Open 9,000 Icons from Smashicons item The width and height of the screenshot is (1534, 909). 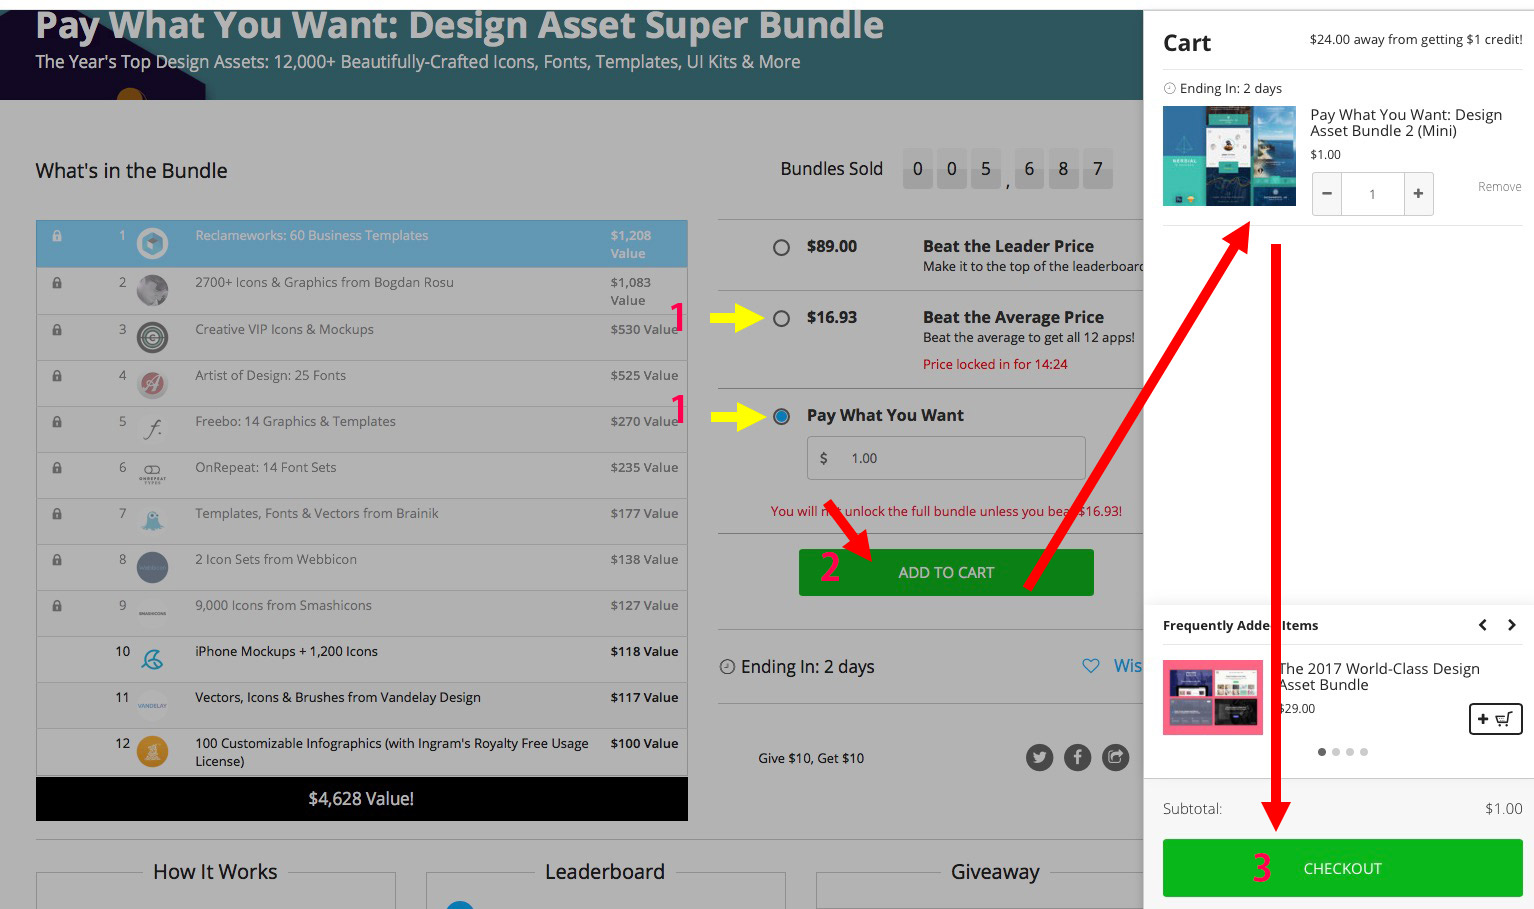pyautogui.click(x=283, y=606)
